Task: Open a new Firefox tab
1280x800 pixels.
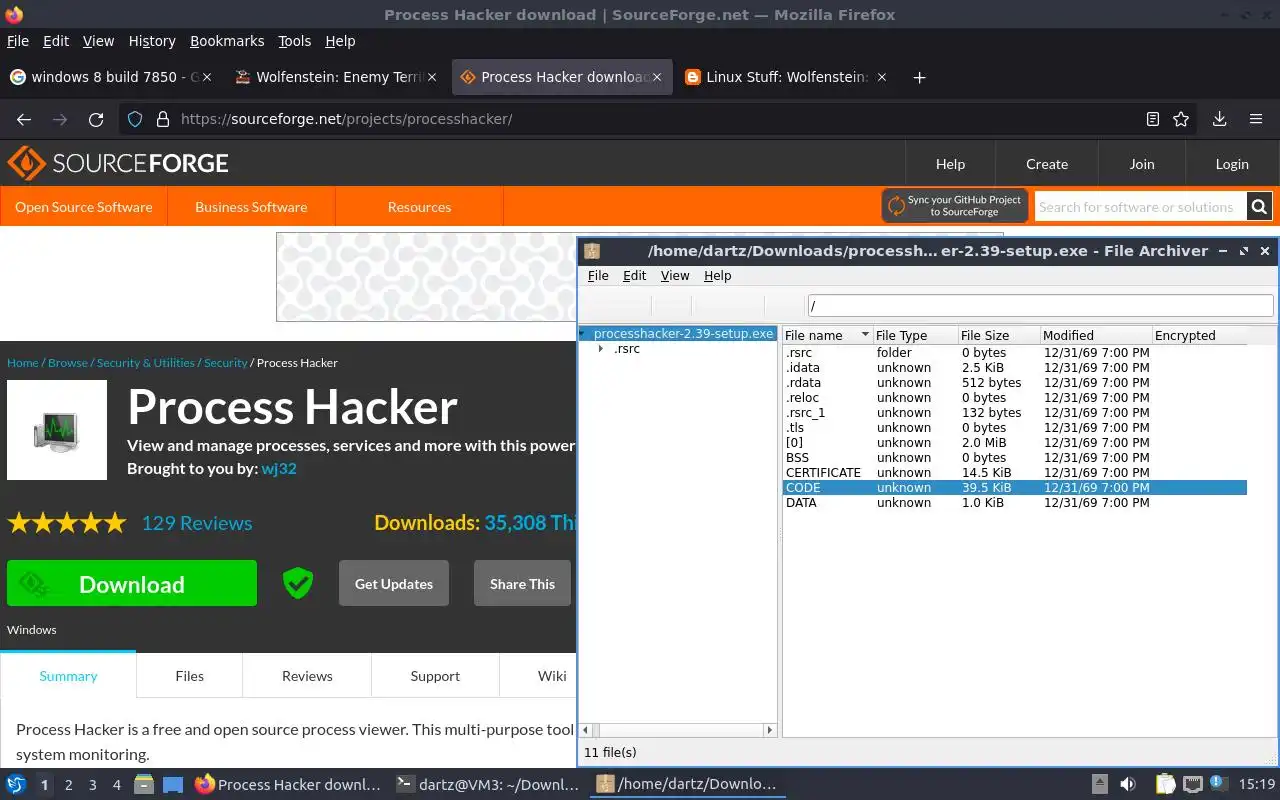Action: pos(919,77)
